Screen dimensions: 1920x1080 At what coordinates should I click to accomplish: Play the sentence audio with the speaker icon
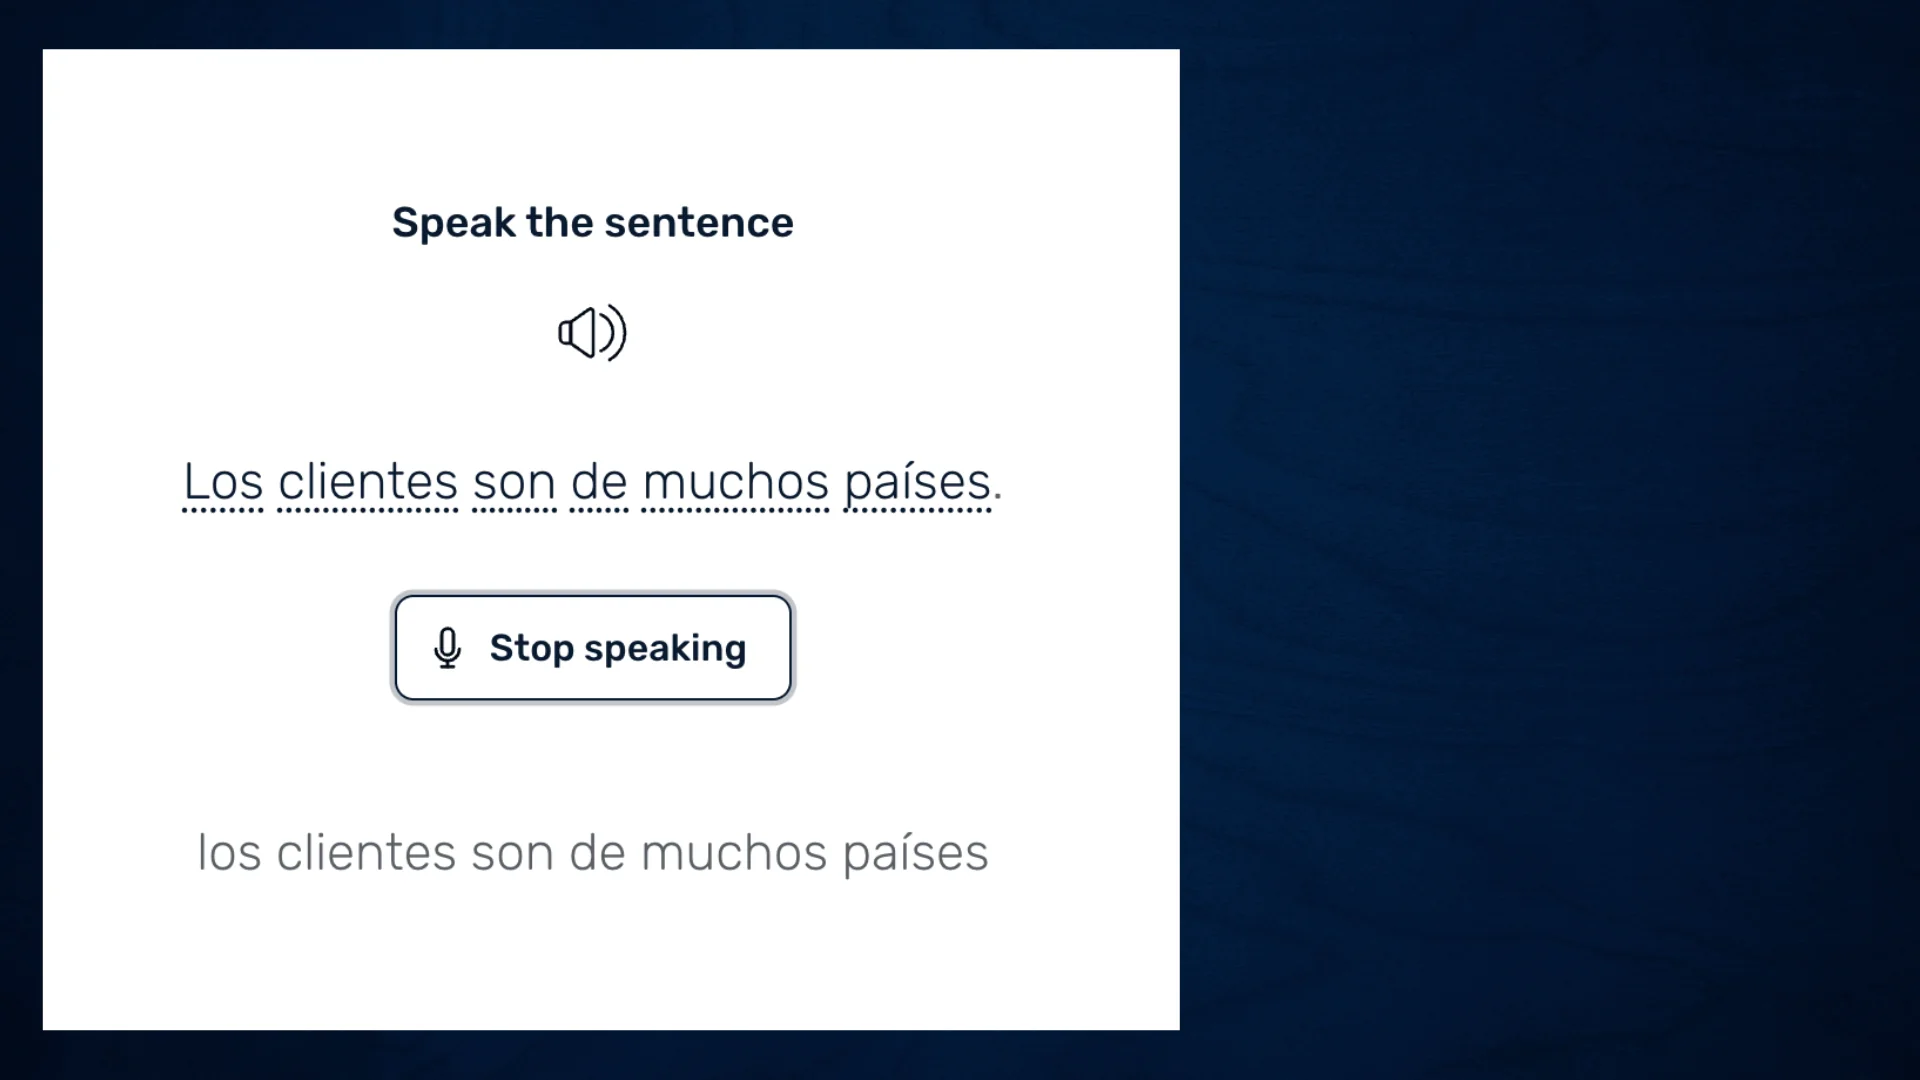tap(592, 333)
